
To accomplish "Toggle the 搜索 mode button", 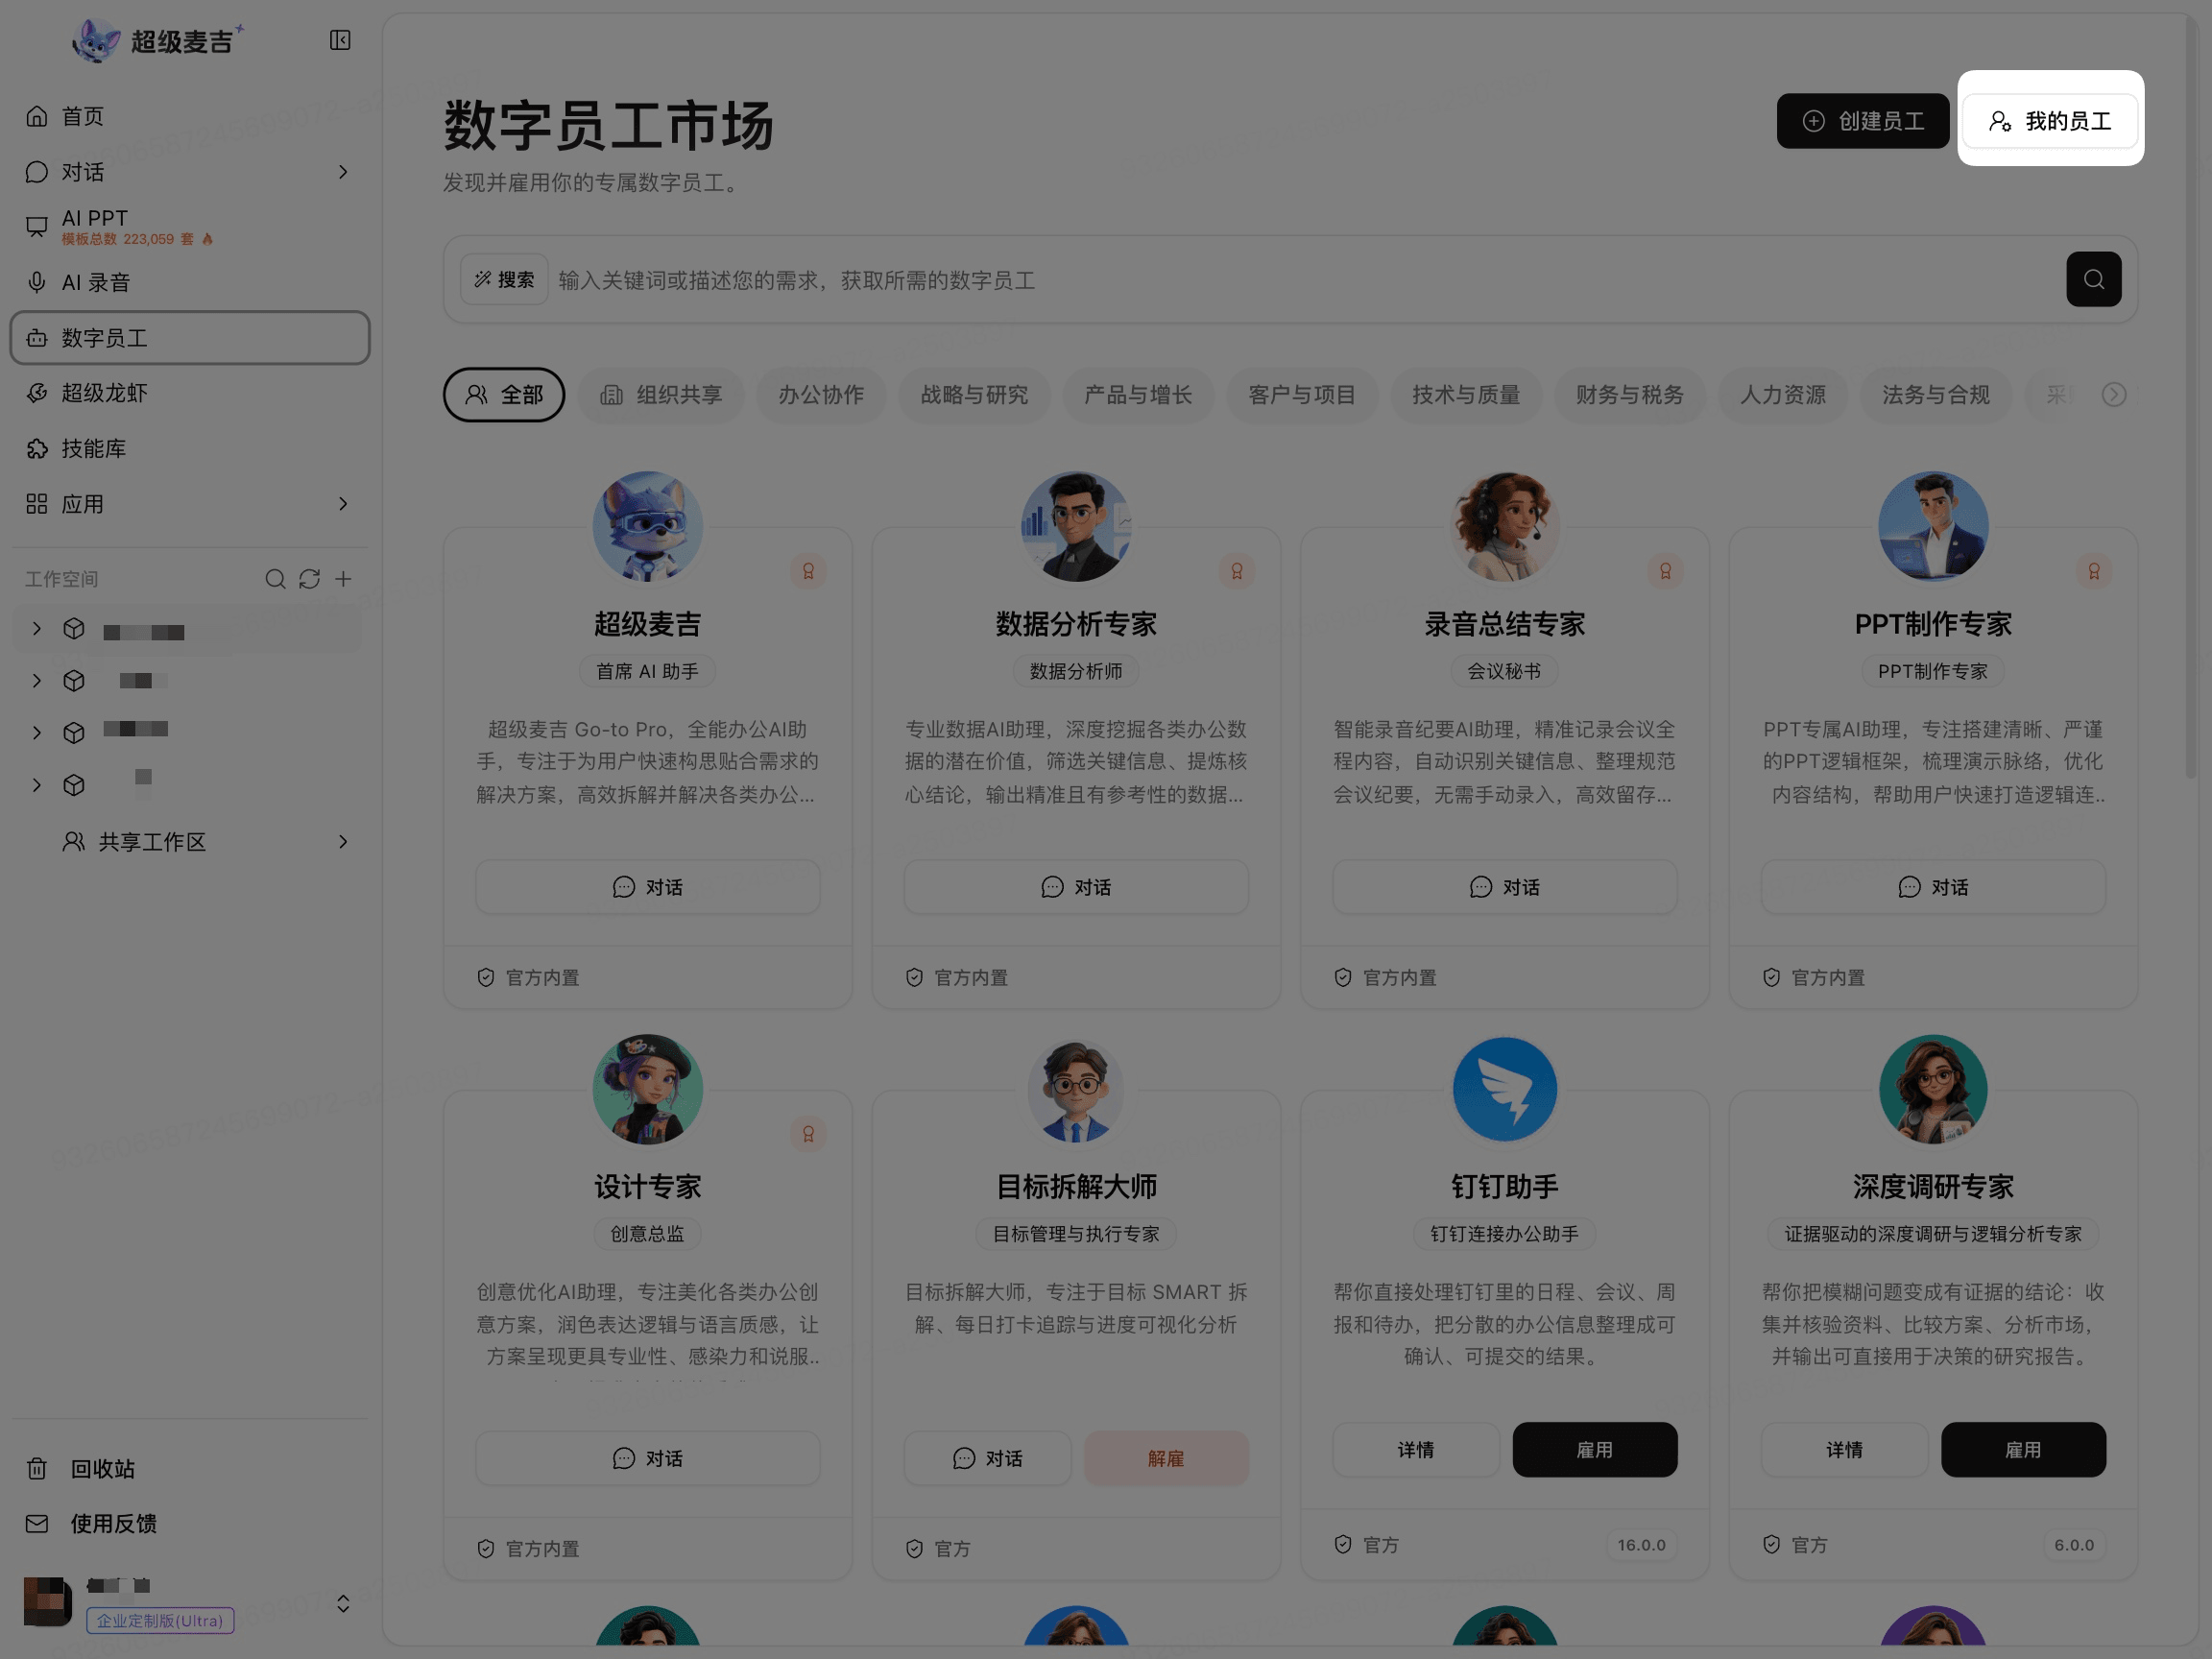I will pos(504,279).
